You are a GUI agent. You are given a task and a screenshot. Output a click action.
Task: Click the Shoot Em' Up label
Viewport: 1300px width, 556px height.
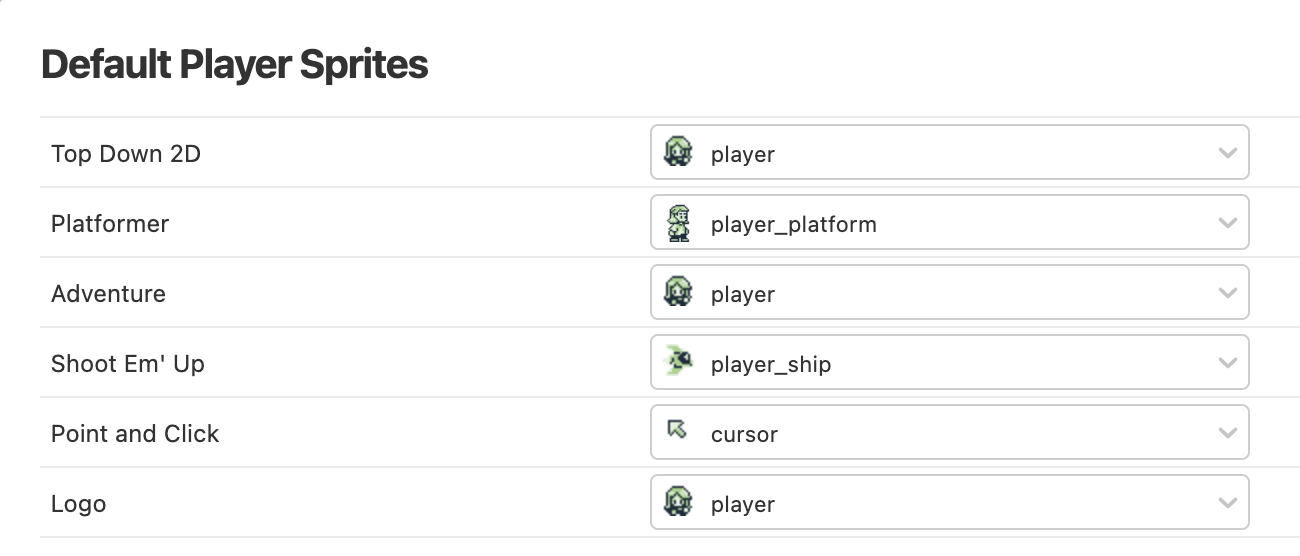(x=128, y=364)
